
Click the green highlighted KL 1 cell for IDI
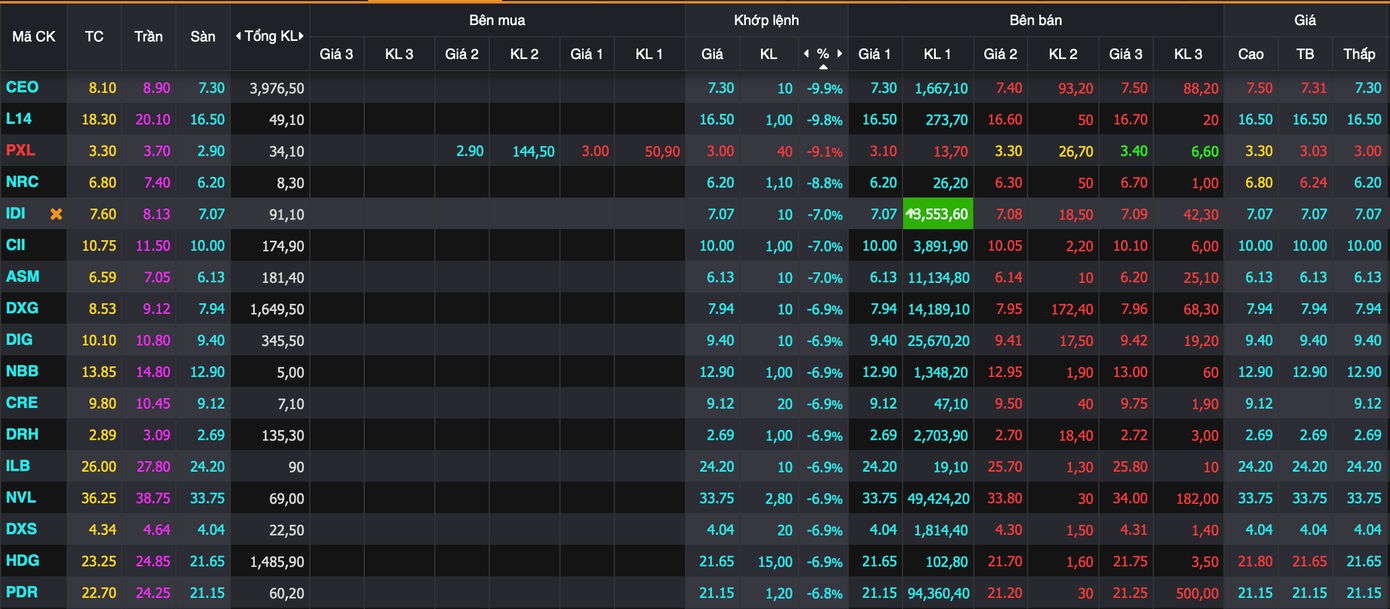click(937, 214)
